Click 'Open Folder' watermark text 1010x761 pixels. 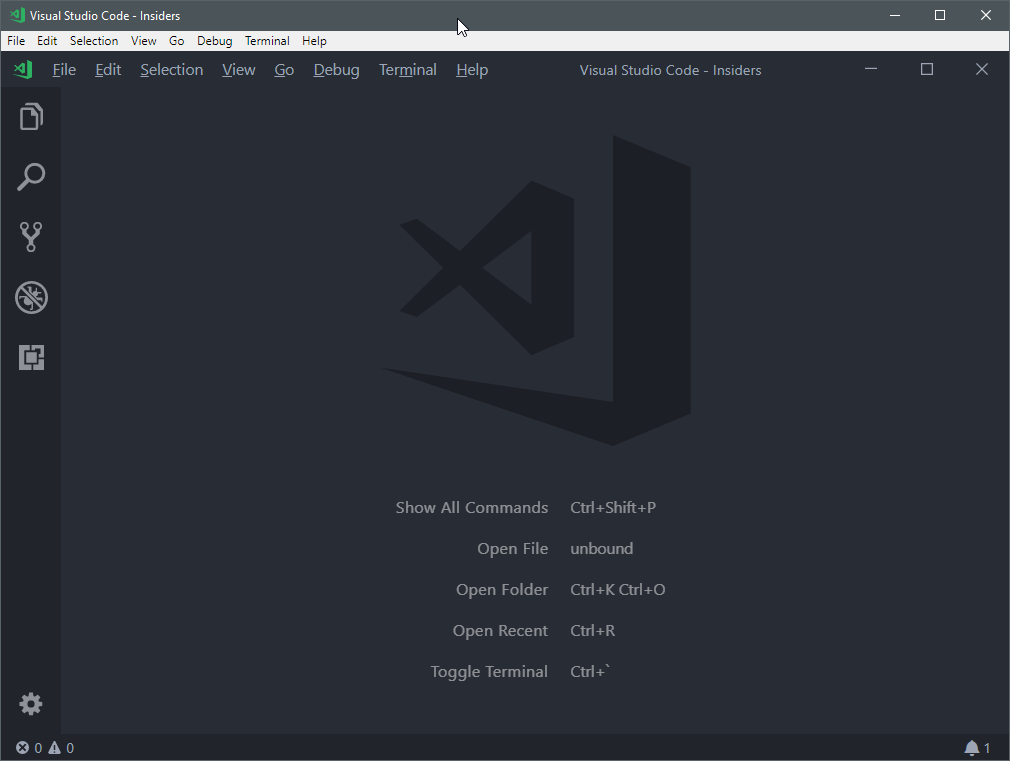[x=502, y=590]
